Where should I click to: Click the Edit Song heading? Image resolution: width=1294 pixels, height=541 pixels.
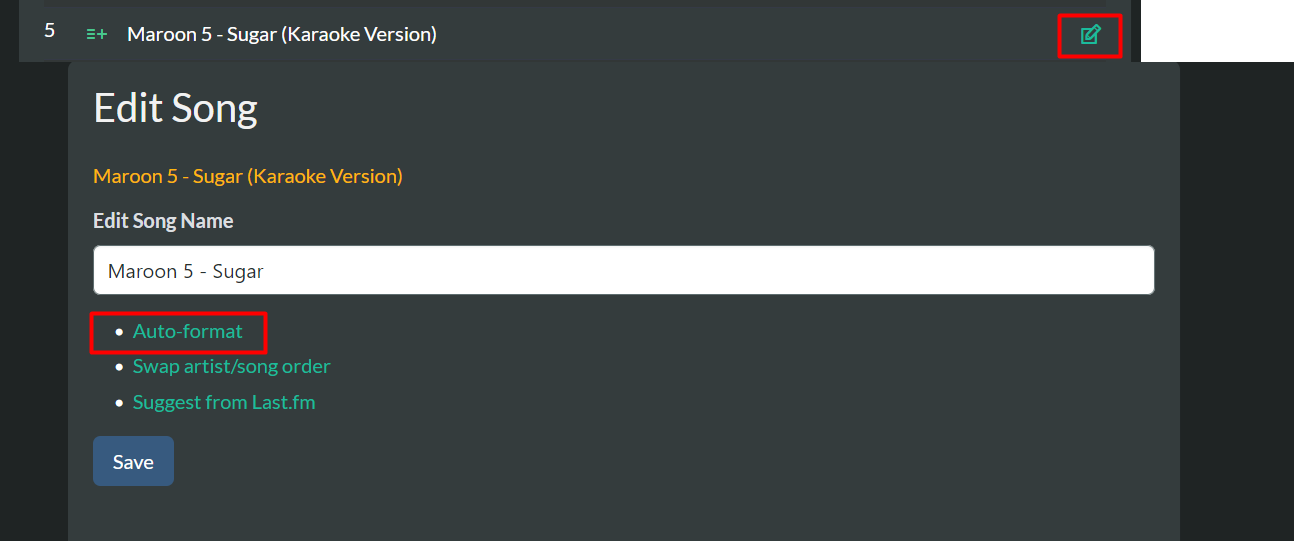(175, 108)
